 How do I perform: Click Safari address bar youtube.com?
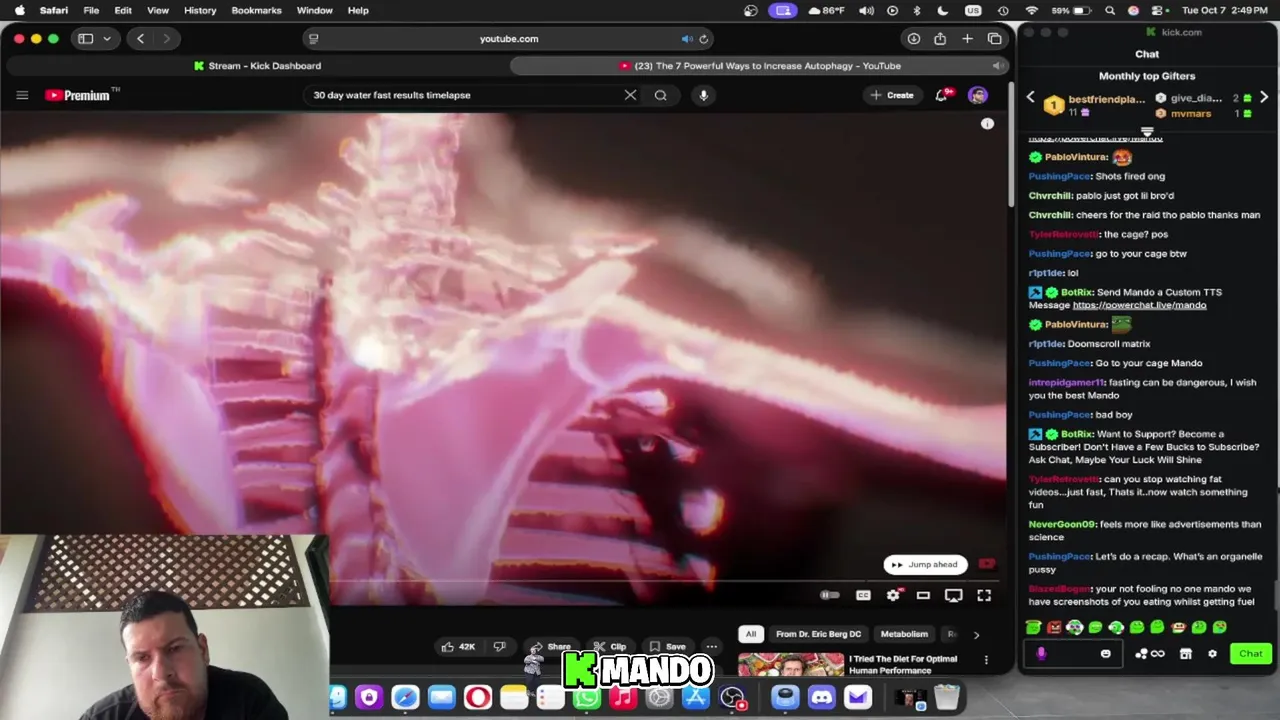coord(509,39)
